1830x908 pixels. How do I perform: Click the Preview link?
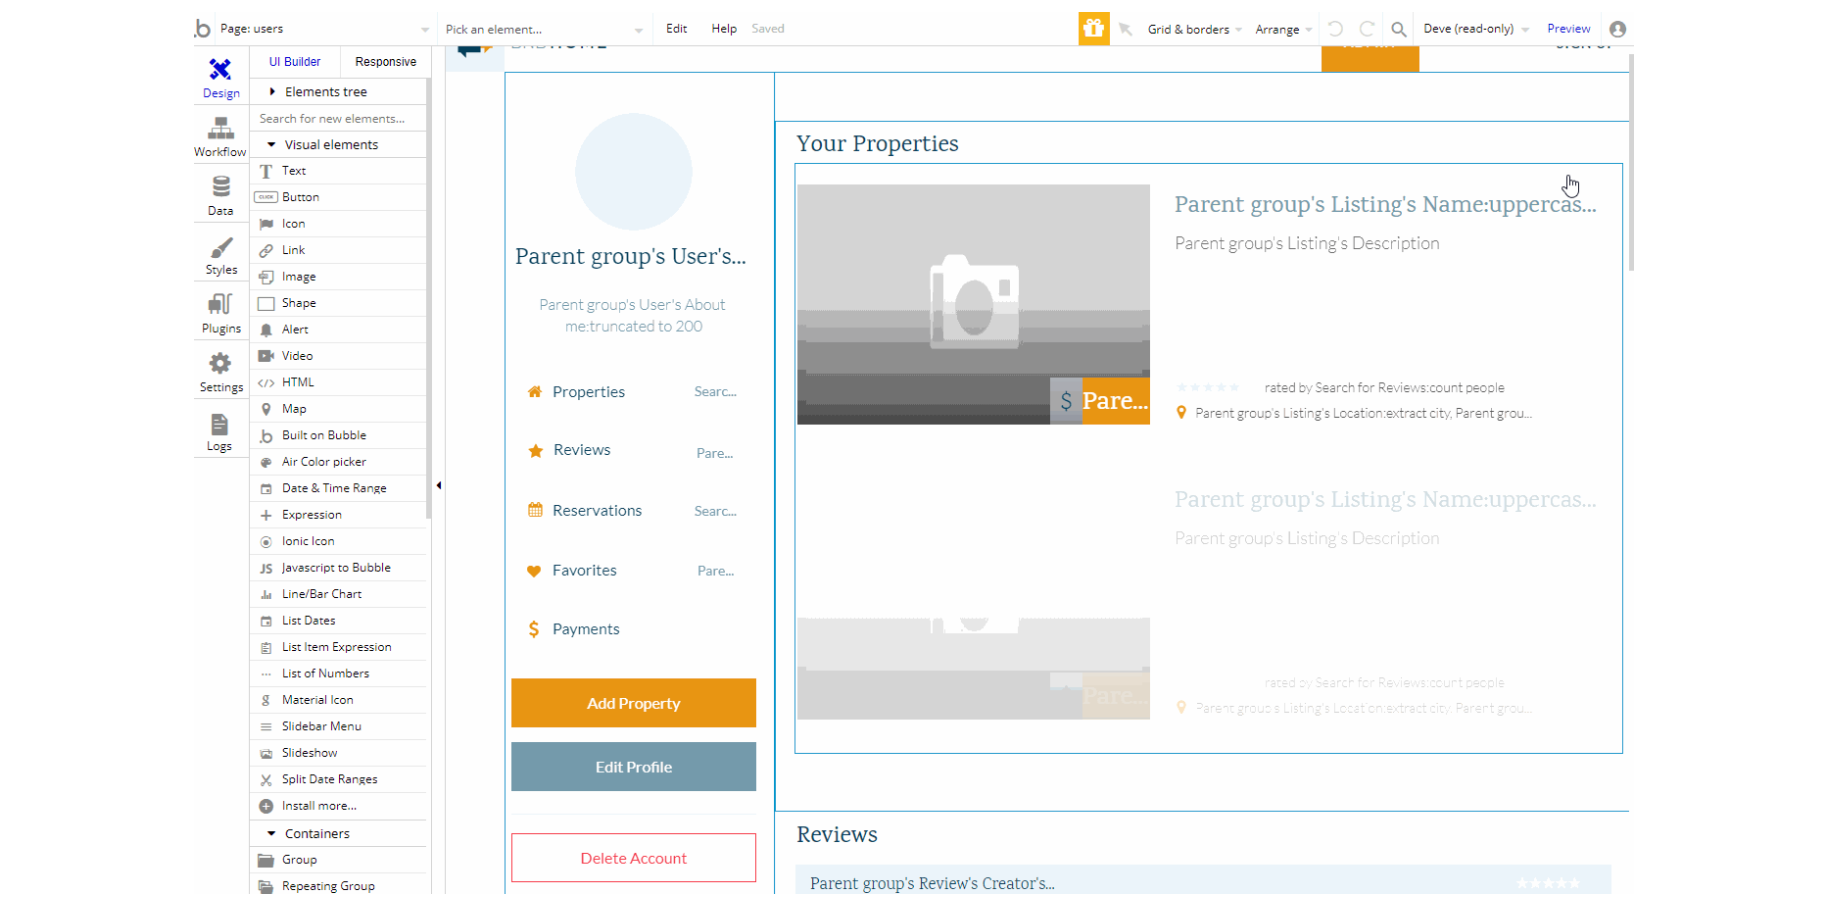point(1568,29)
